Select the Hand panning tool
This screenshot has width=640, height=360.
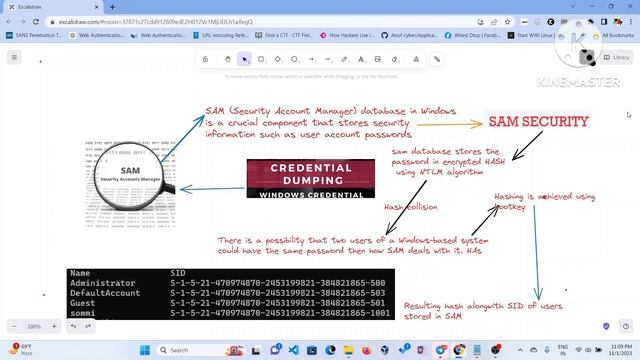[x=227, y=59]
